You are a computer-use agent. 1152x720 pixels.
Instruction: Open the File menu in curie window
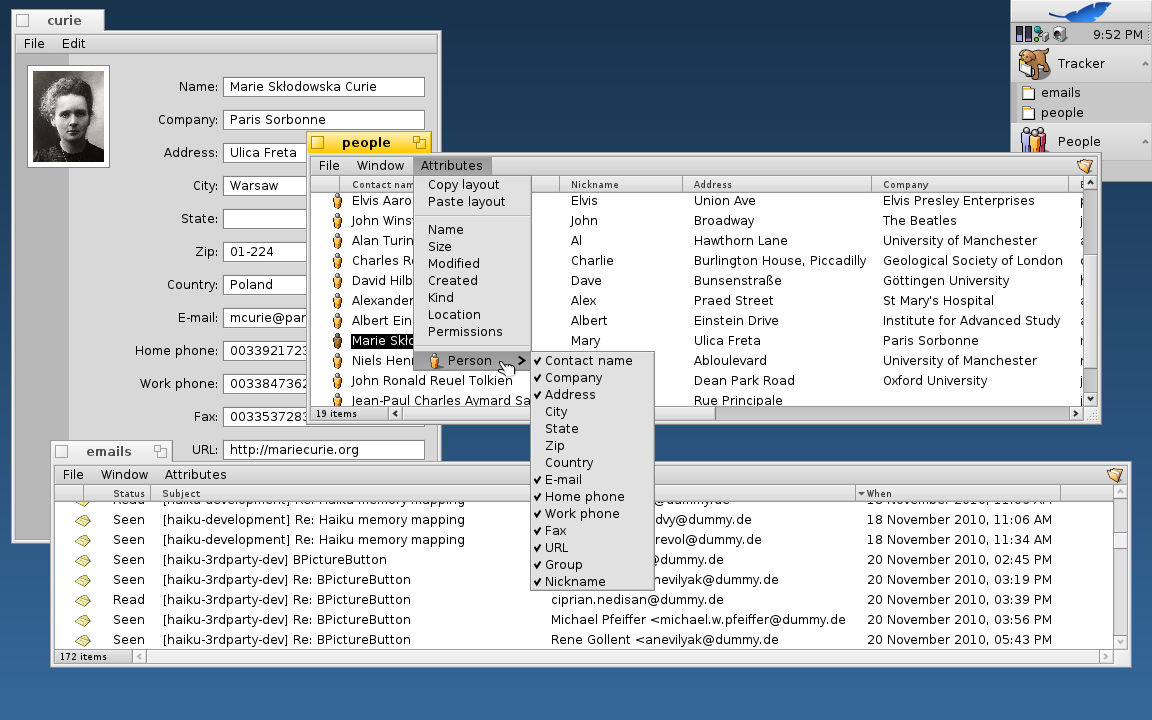pyautogui.click(x=34, y=44)
